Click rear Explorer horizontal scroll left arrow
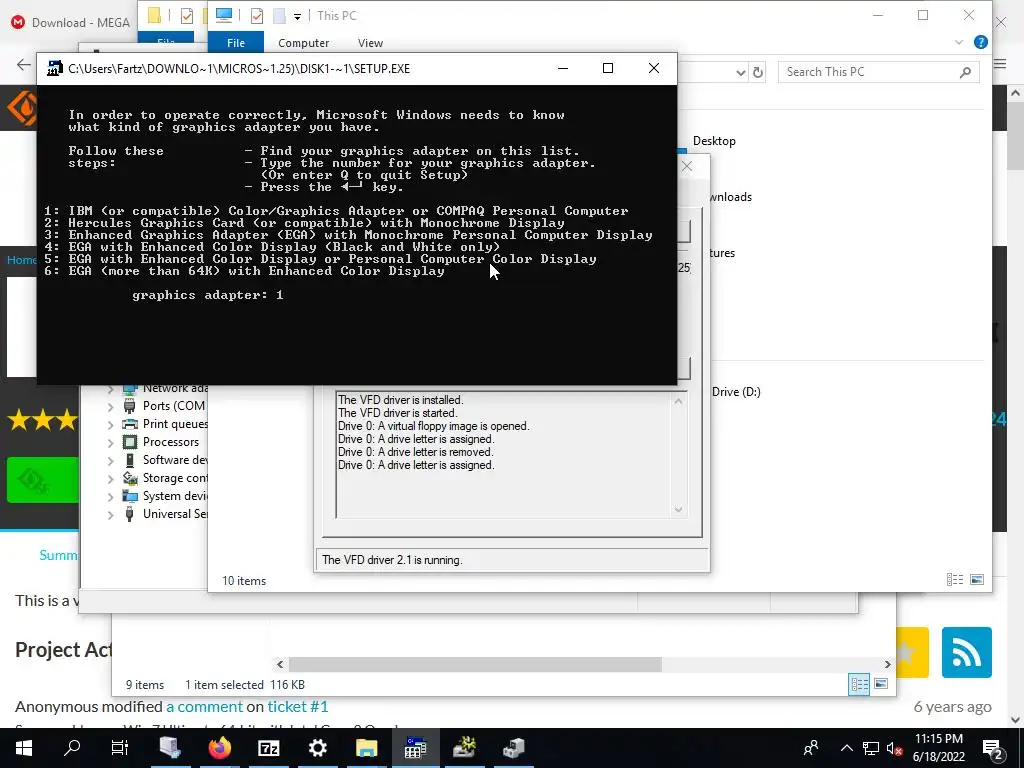Viewport: 1024px width, 768px height. [x=280, y=664]
